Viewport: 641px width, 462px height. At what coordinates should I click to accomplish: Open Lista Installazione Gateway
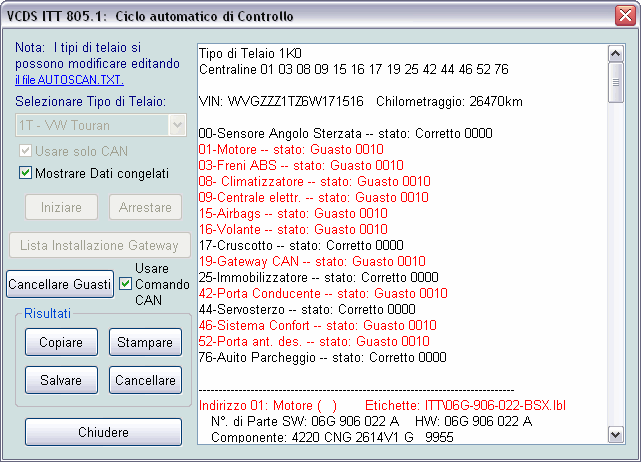pyautogui.click(x=100, y=245)
